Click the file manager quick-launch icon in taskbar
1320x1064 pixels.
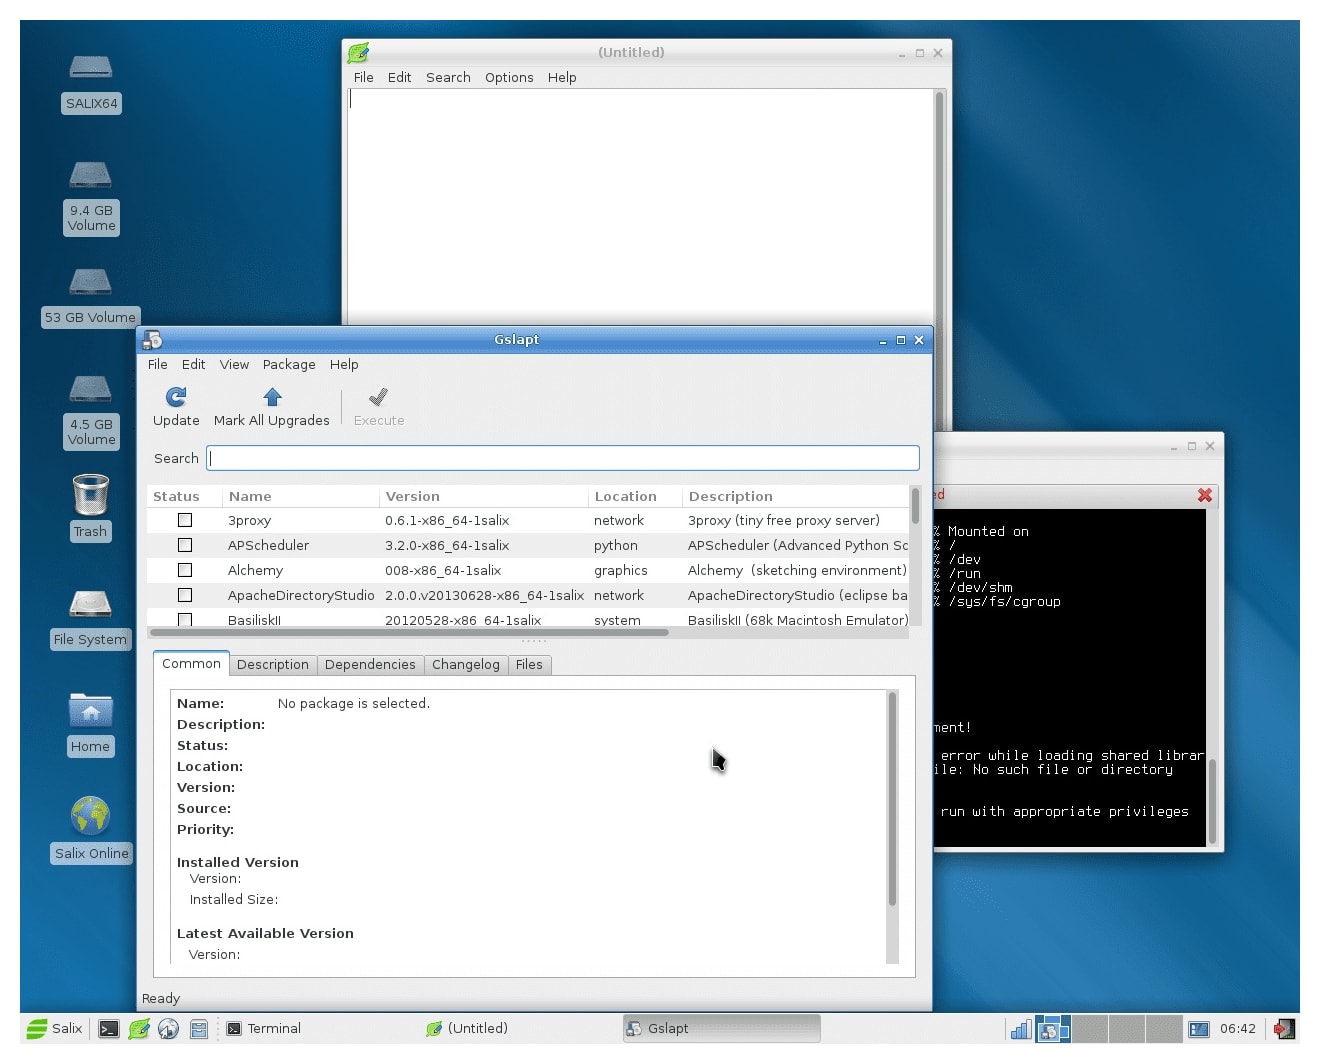click(198, 1028)
